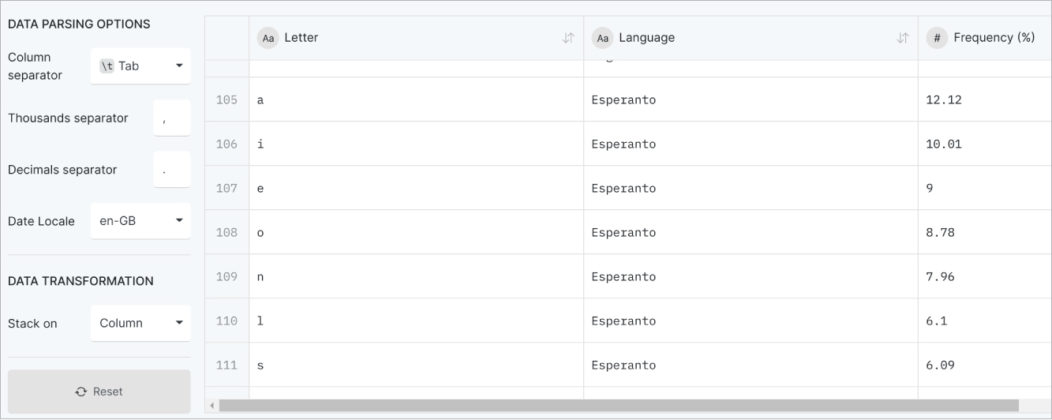Screen dimensions: 1052x420
Task: Click the cell containing letter 'i'
Action: tap(415, 144)
